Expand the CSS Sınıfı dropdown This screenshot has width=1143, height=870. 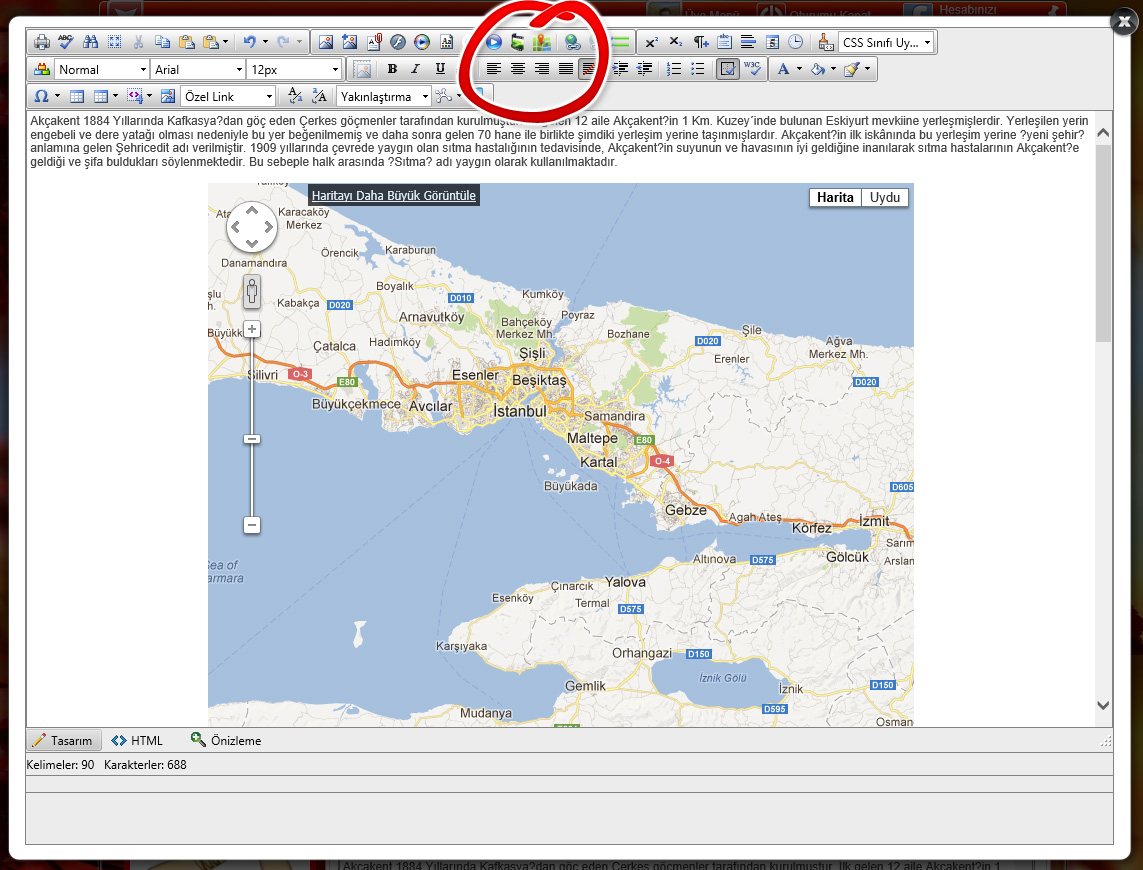(928, 42)
